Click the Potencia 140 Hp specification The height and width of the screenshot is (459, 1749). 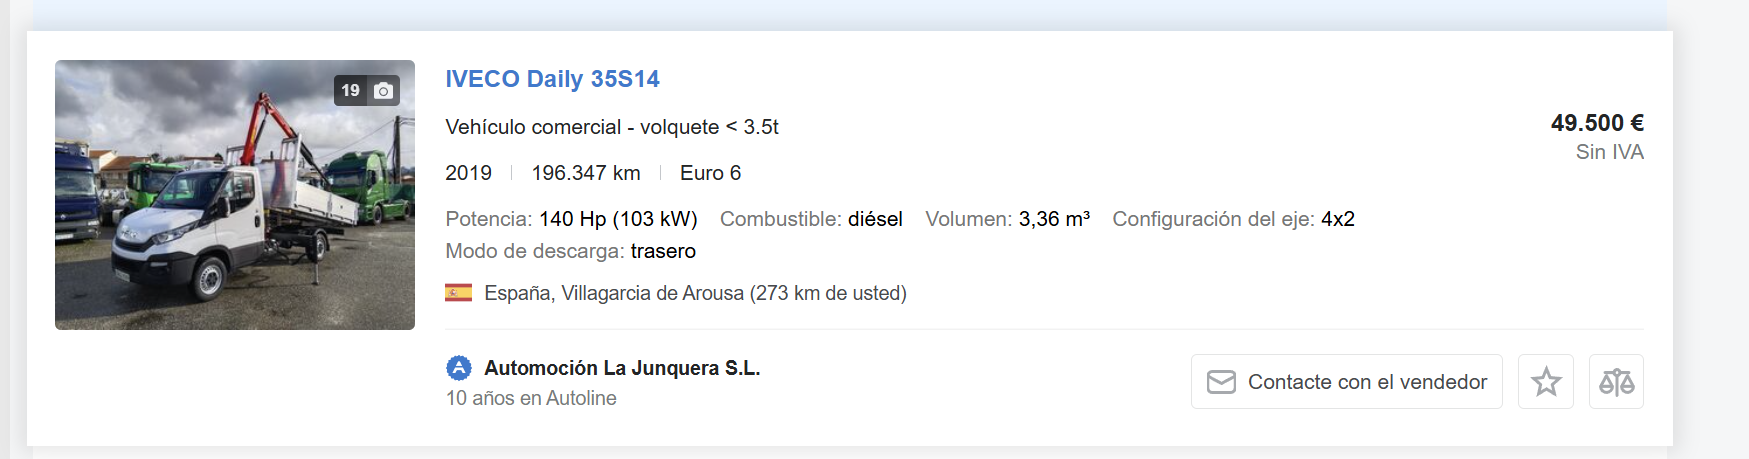[571, 219]
